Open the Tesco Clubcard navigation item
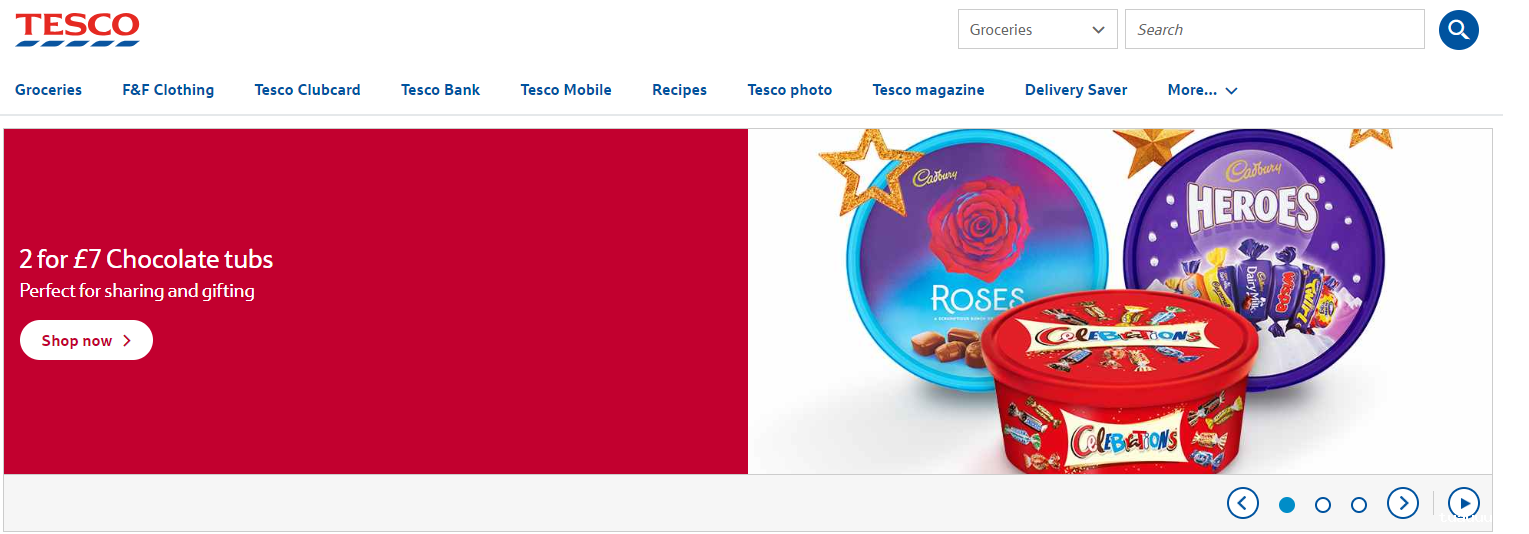Image resolution: width=1529 pixels, height=534 pixels. click(307, 90)
